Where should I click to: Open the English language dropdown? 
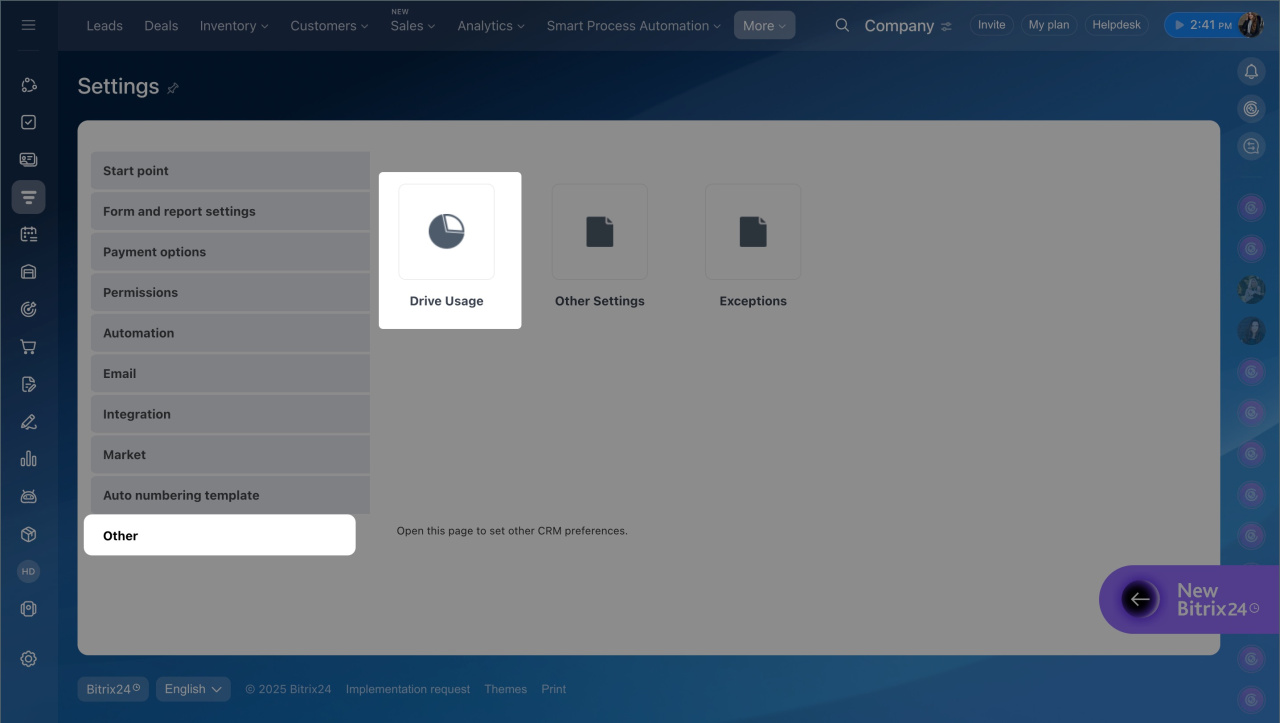[193, 689]
